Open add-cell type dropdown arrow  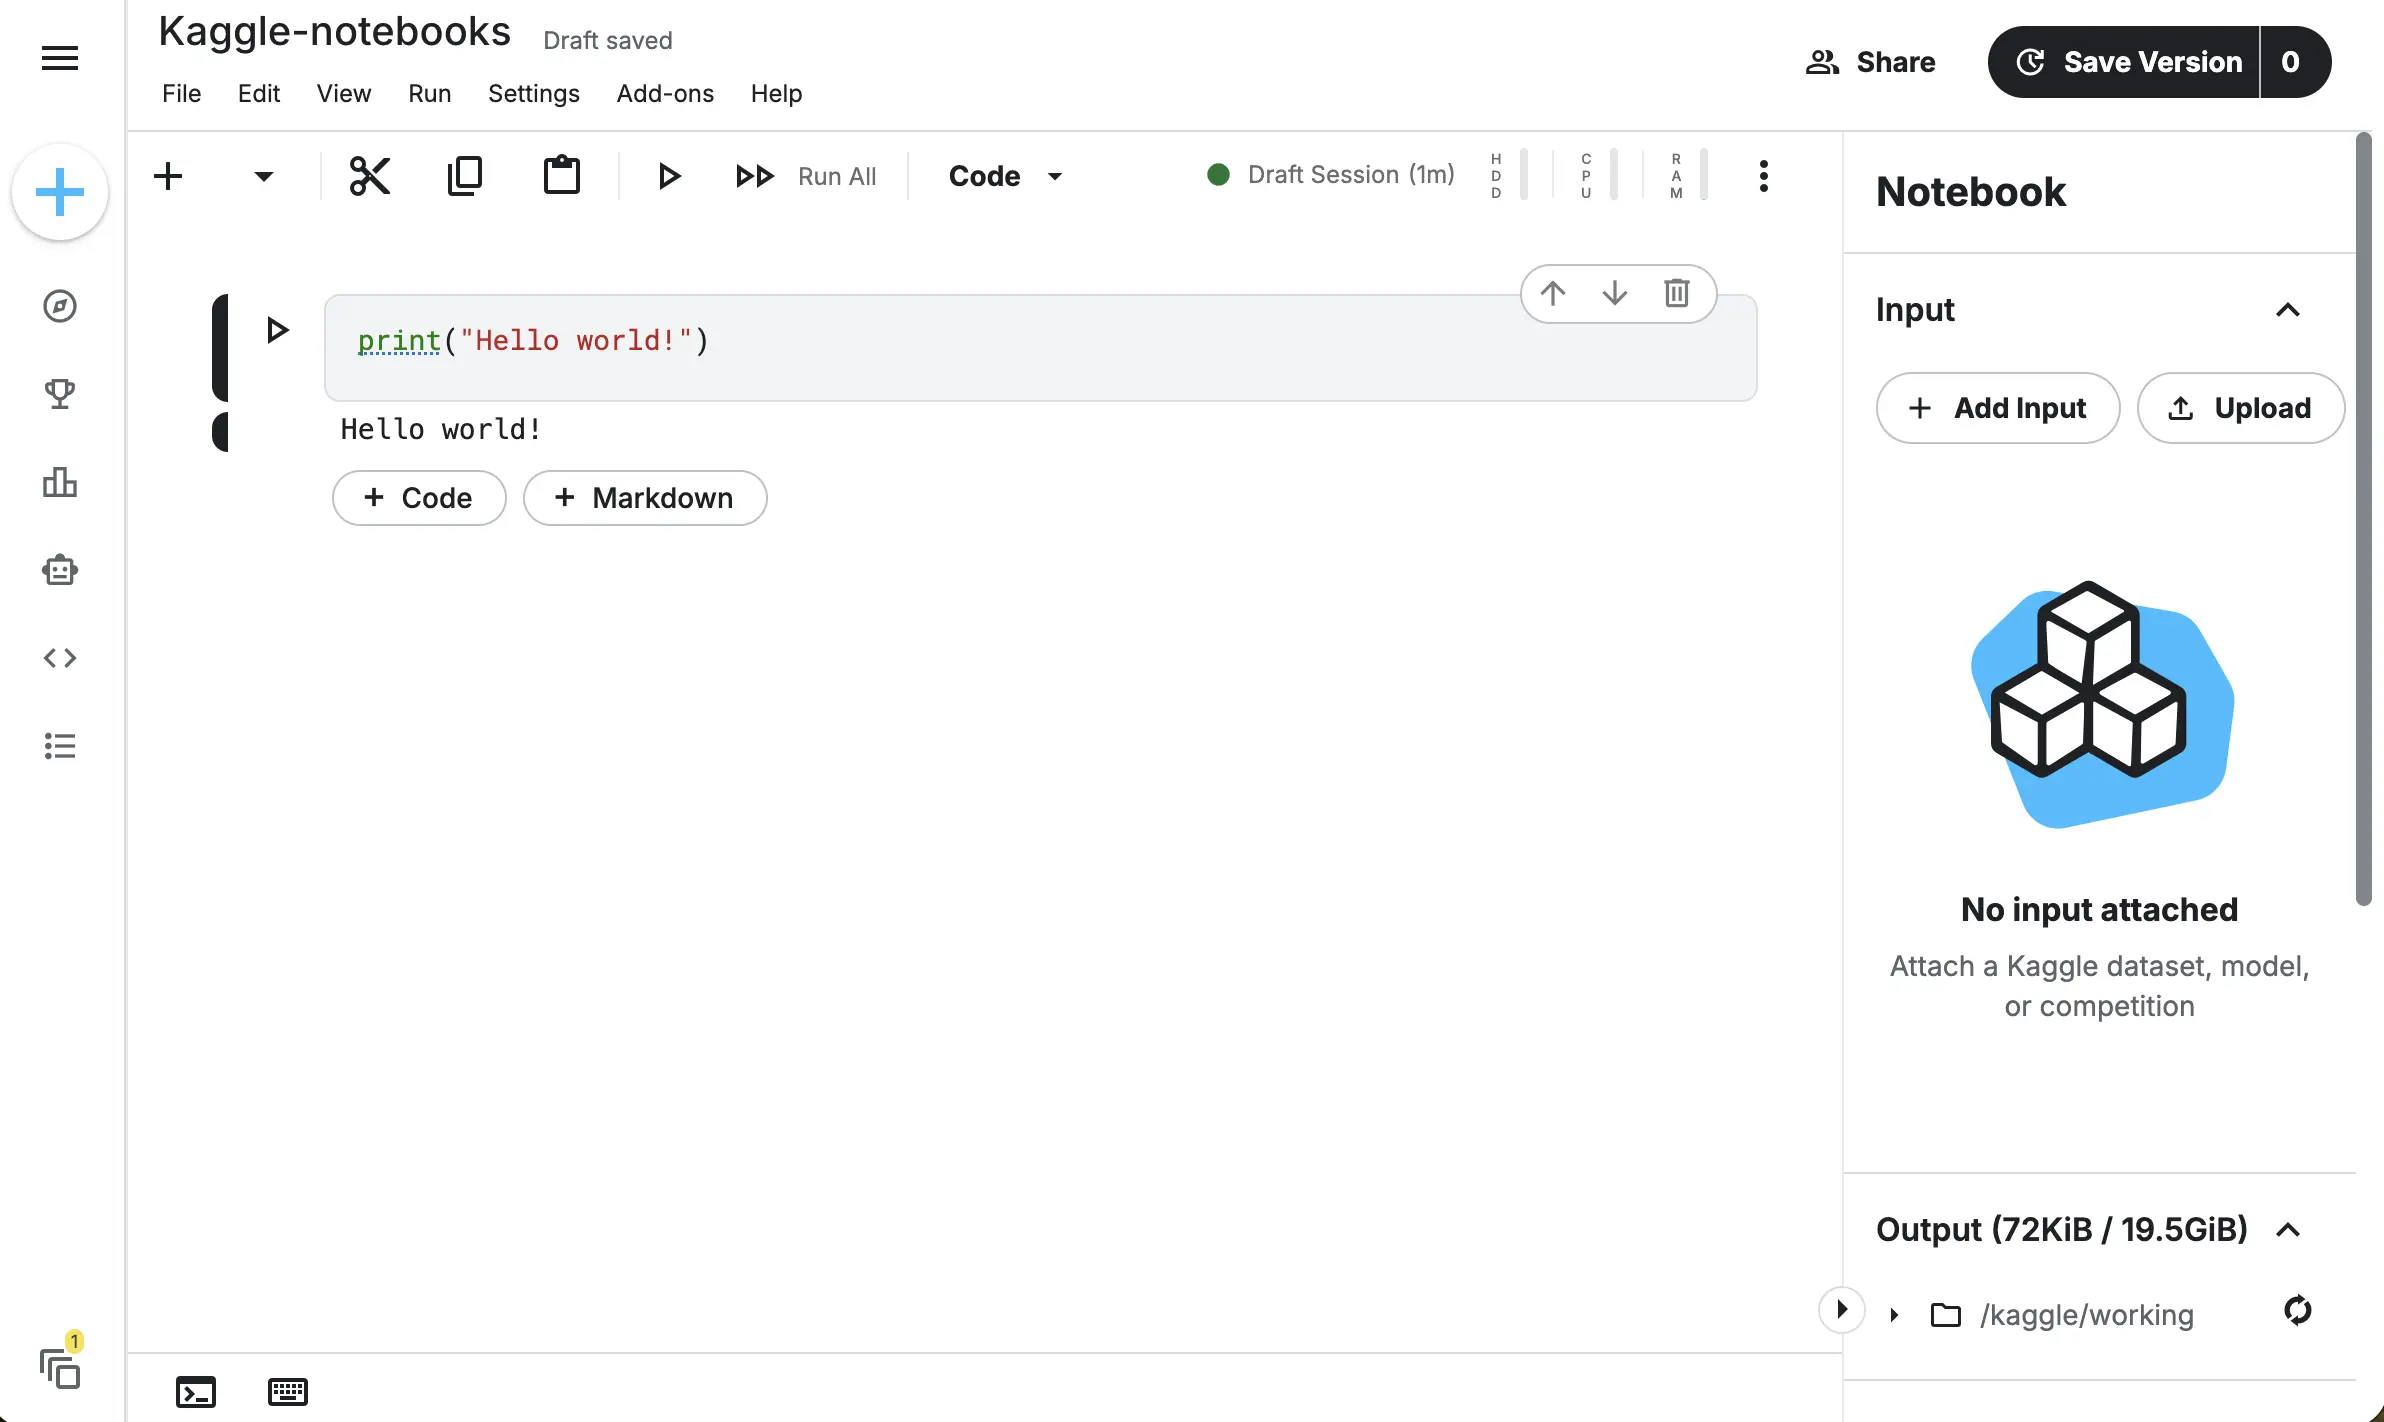click(263, 177)
